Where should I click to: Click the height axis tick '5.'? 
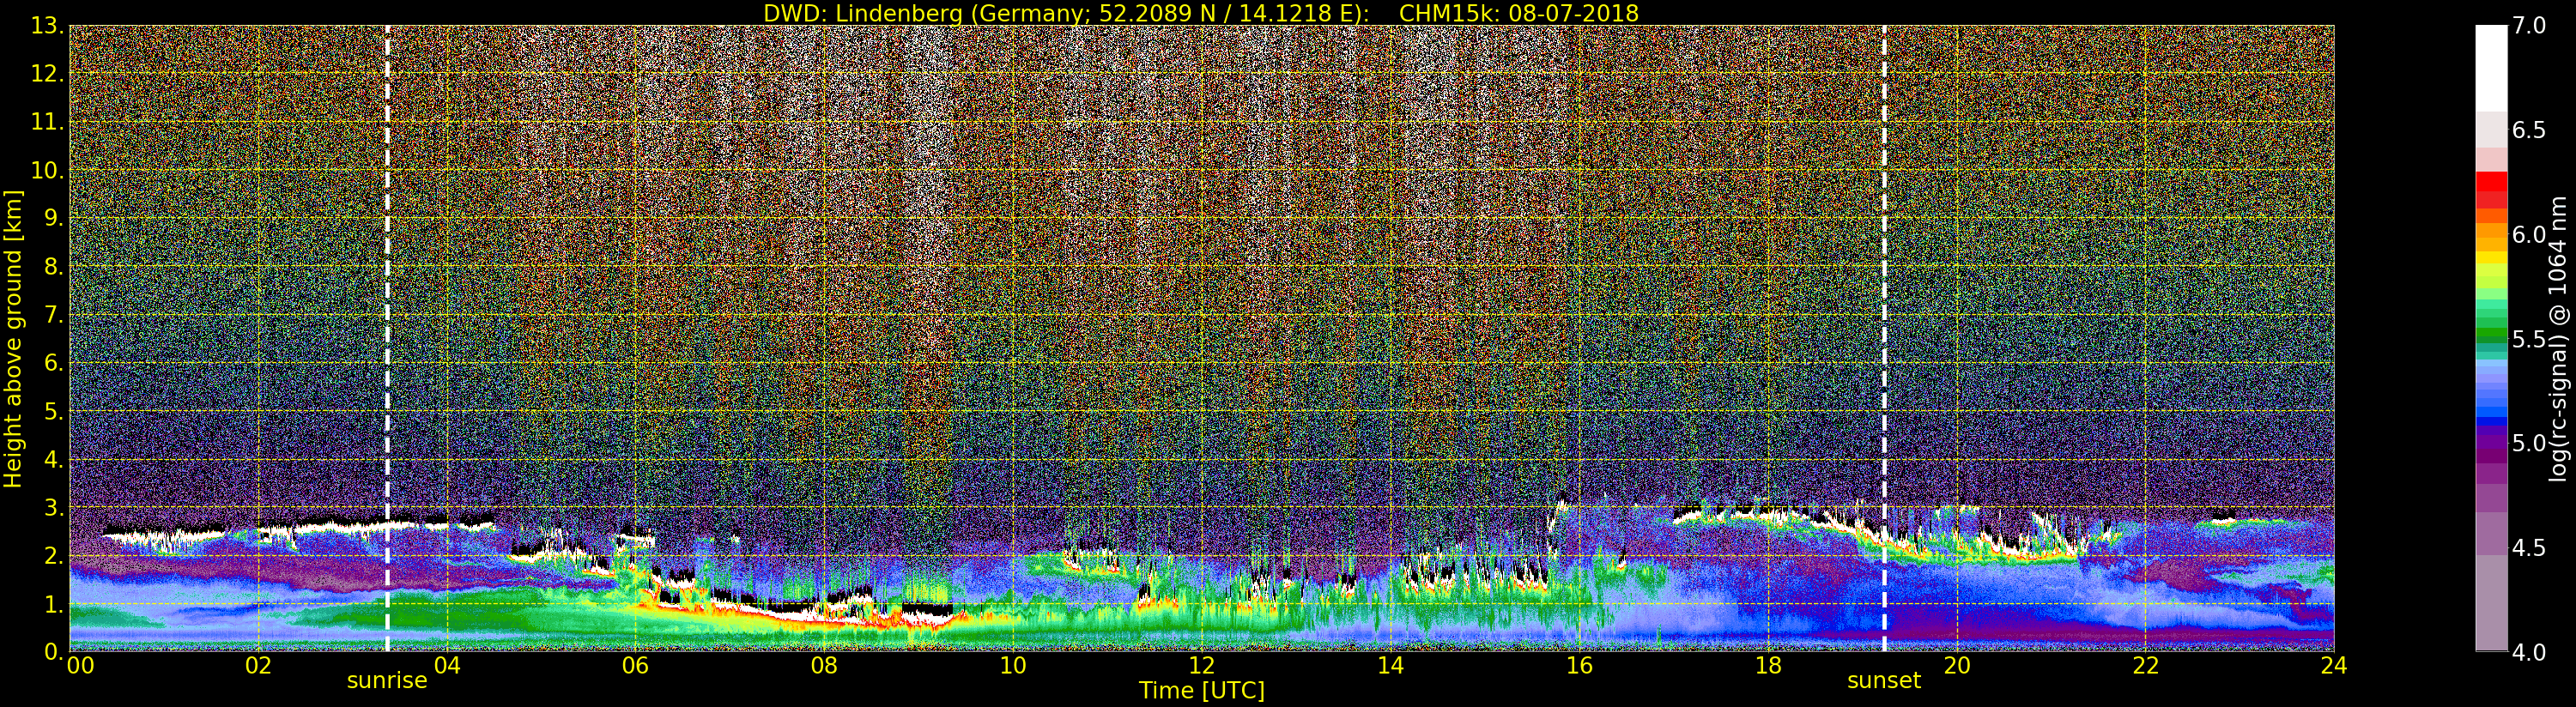[54, 411]
